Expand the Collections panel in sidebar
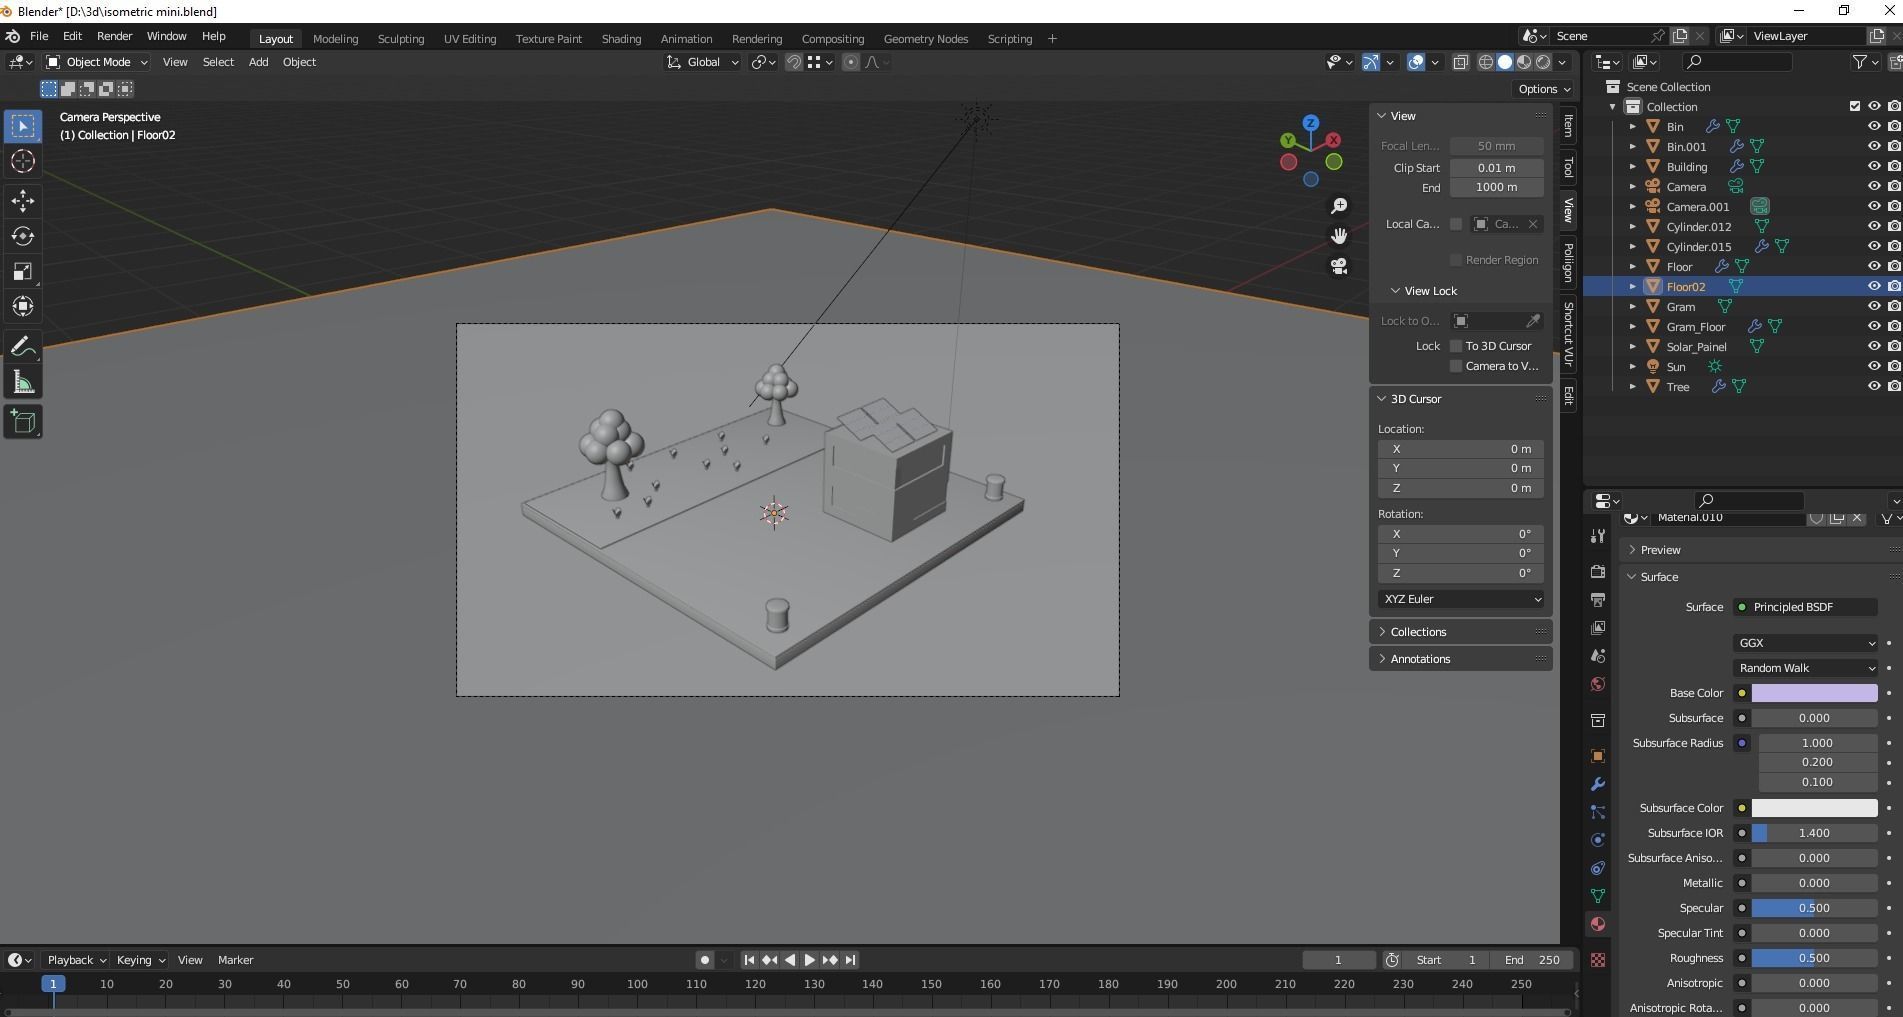1903x1017 pixels. (x=1460, y=632)
